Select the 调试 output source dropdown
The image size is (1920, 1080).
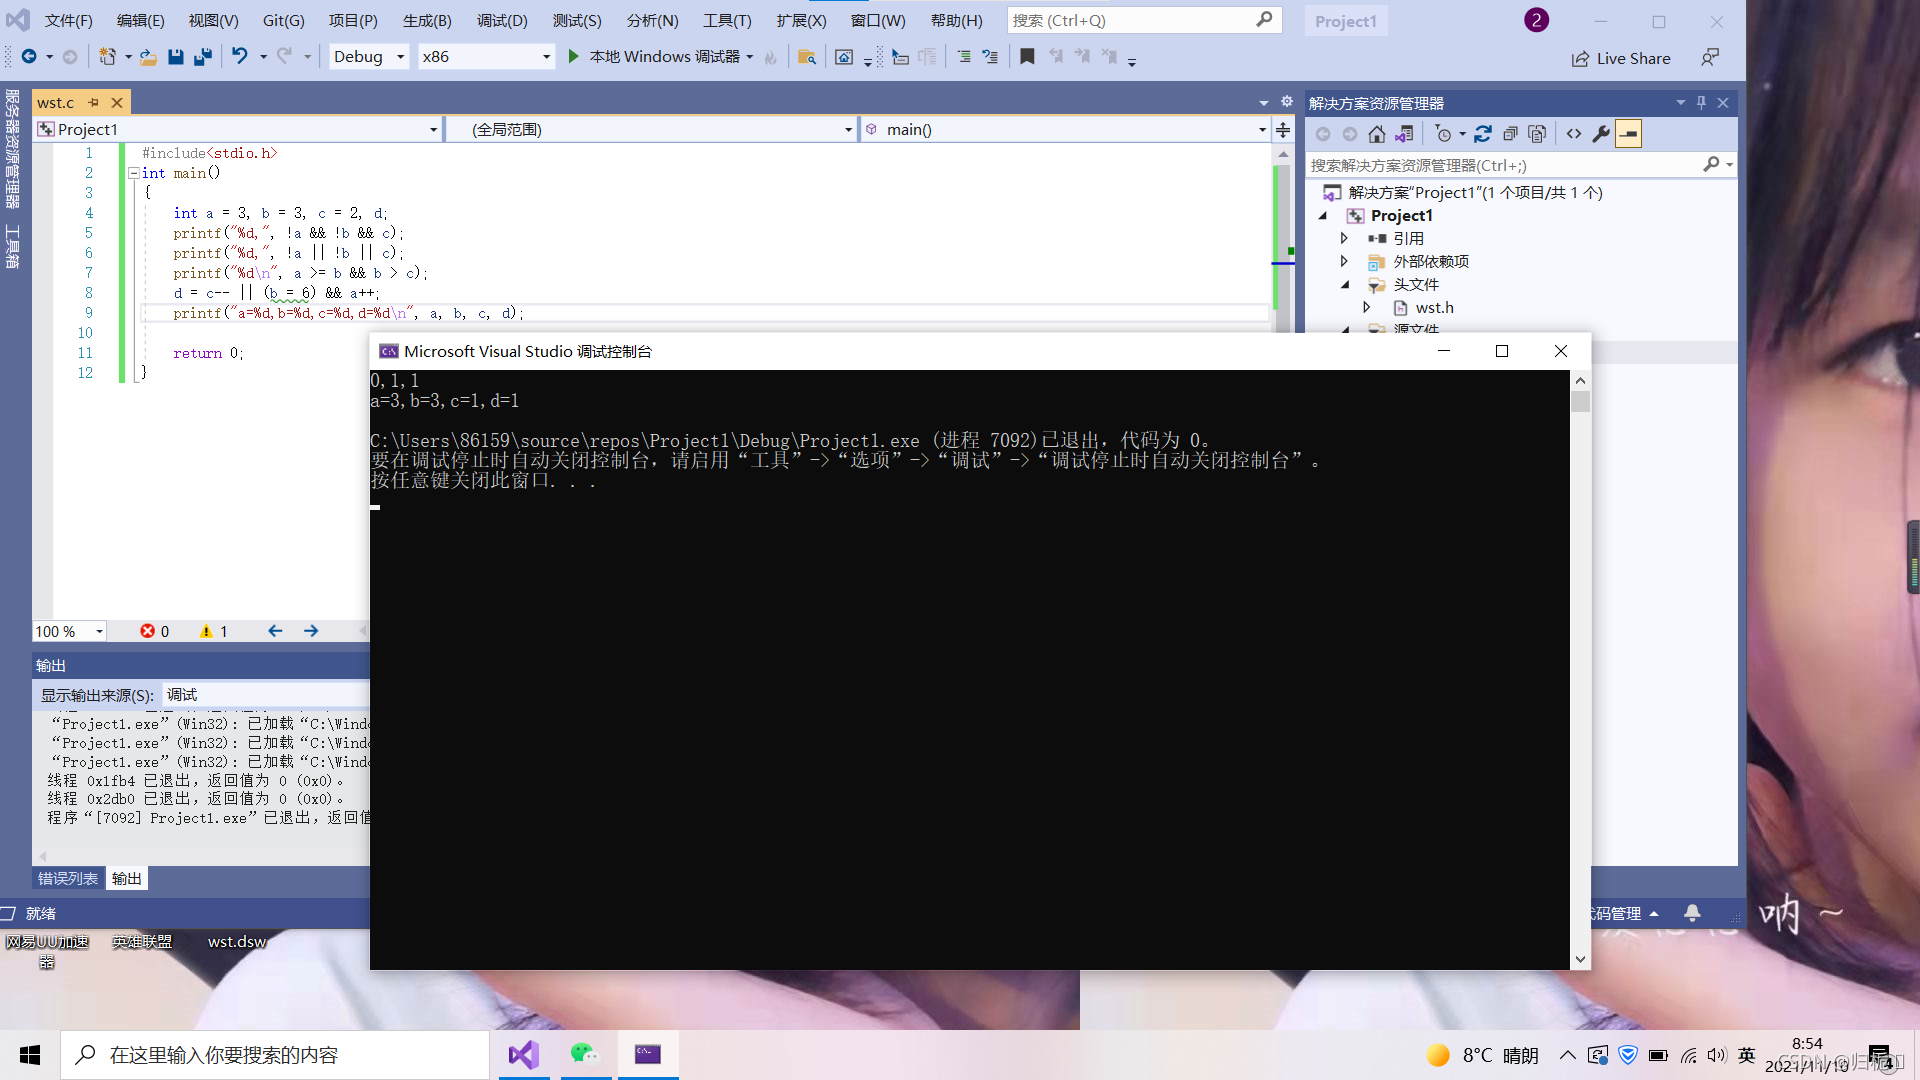(258, 695)
